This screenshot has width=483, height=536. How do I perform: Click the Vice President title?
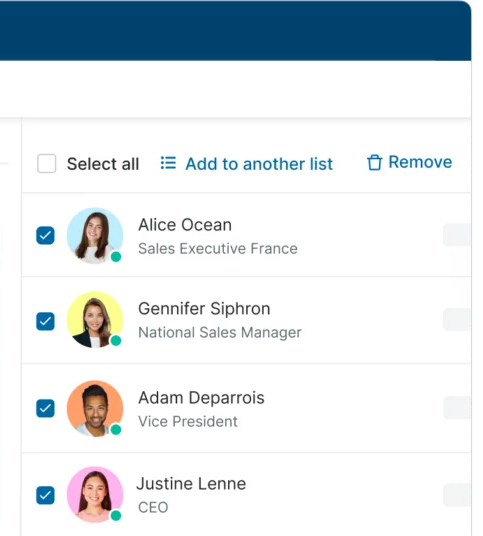[188, 421]
